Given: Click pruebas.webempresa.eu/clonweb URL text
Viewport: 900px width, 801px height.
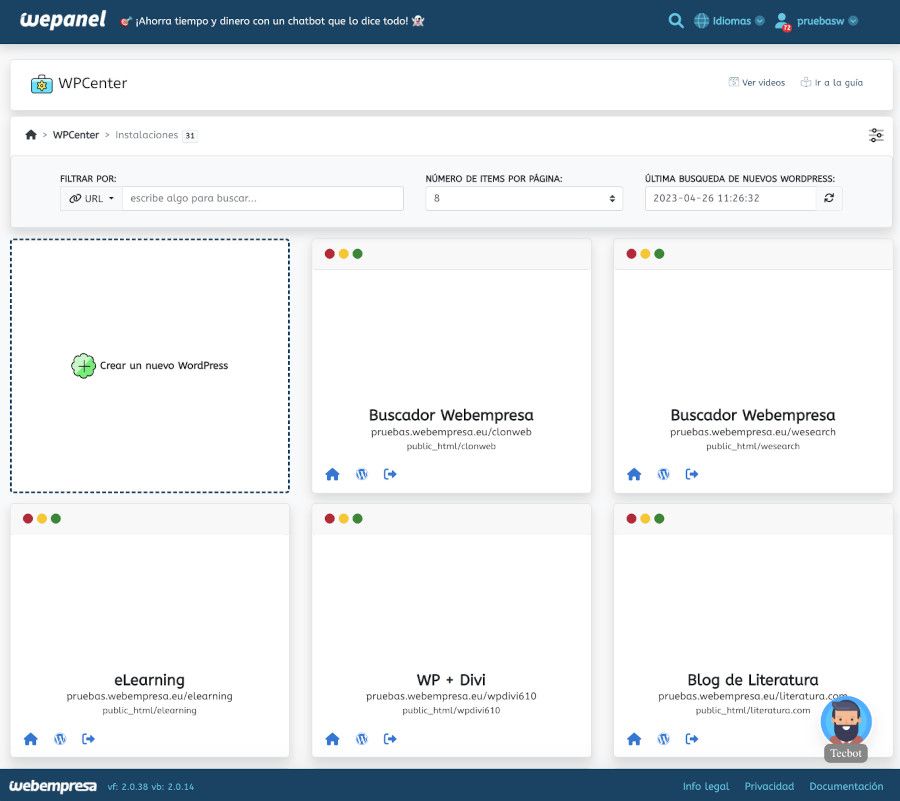Looking at the screenshot, I should (451, 432).
